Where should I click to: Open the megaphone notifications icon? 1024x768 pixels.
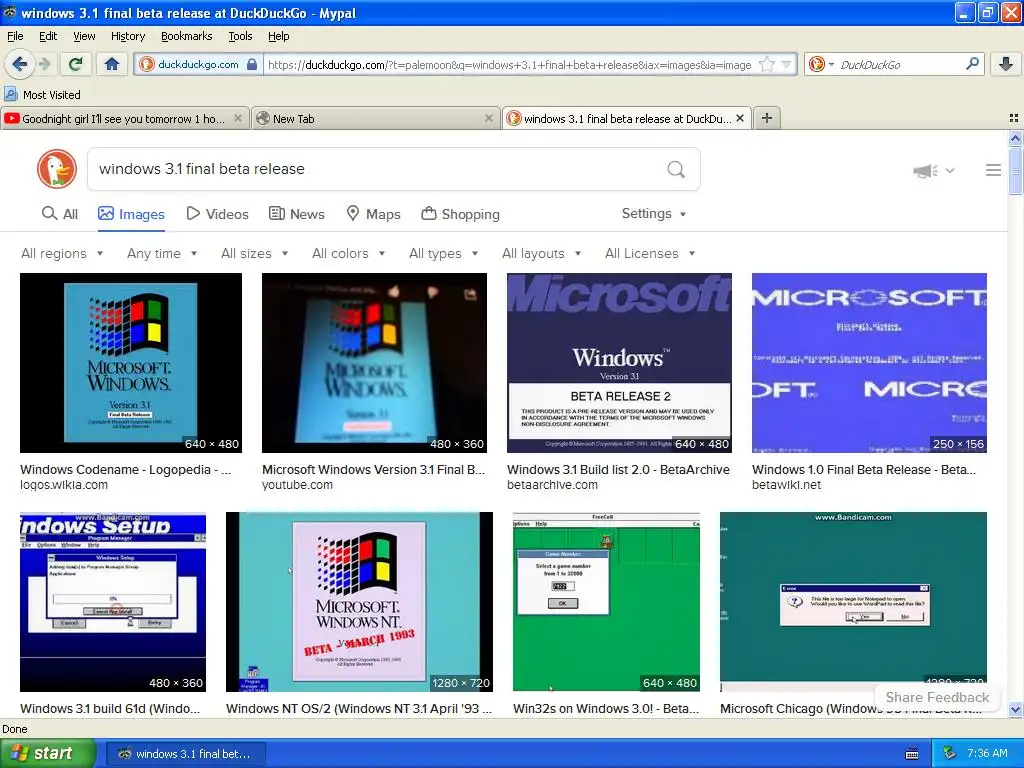pyautogui.click(x=925, y=171)
